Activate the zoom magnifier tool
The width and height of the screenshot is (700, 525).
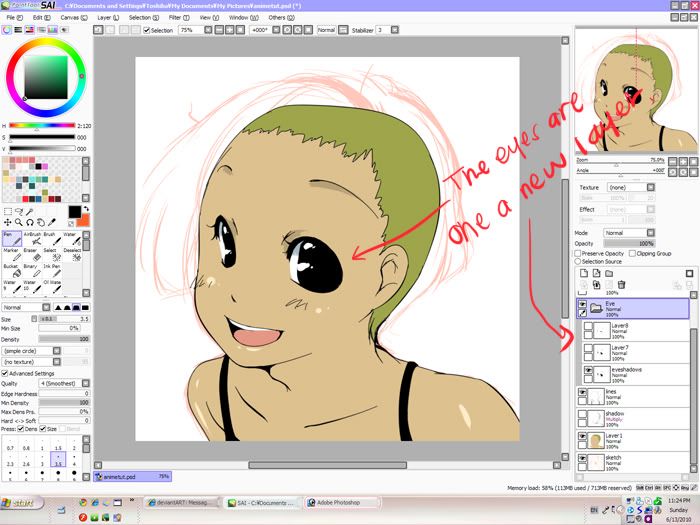[19, 222]
